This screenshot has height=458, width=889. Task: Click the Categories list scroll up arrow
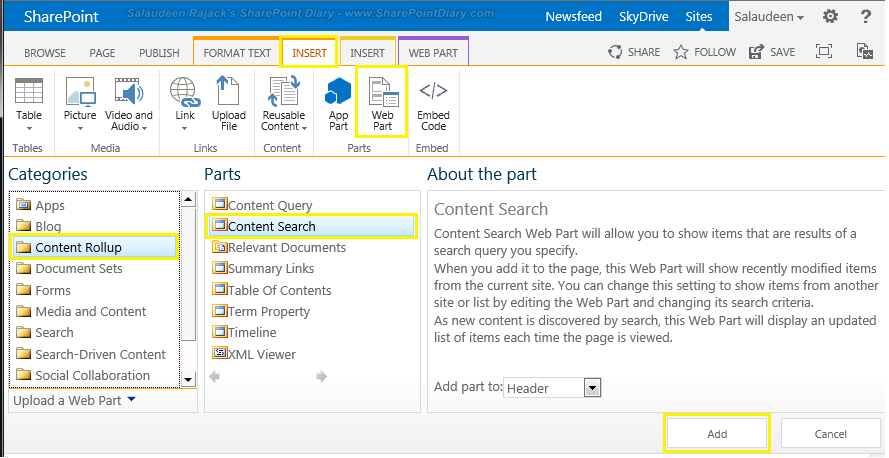(x=188, y=199)
